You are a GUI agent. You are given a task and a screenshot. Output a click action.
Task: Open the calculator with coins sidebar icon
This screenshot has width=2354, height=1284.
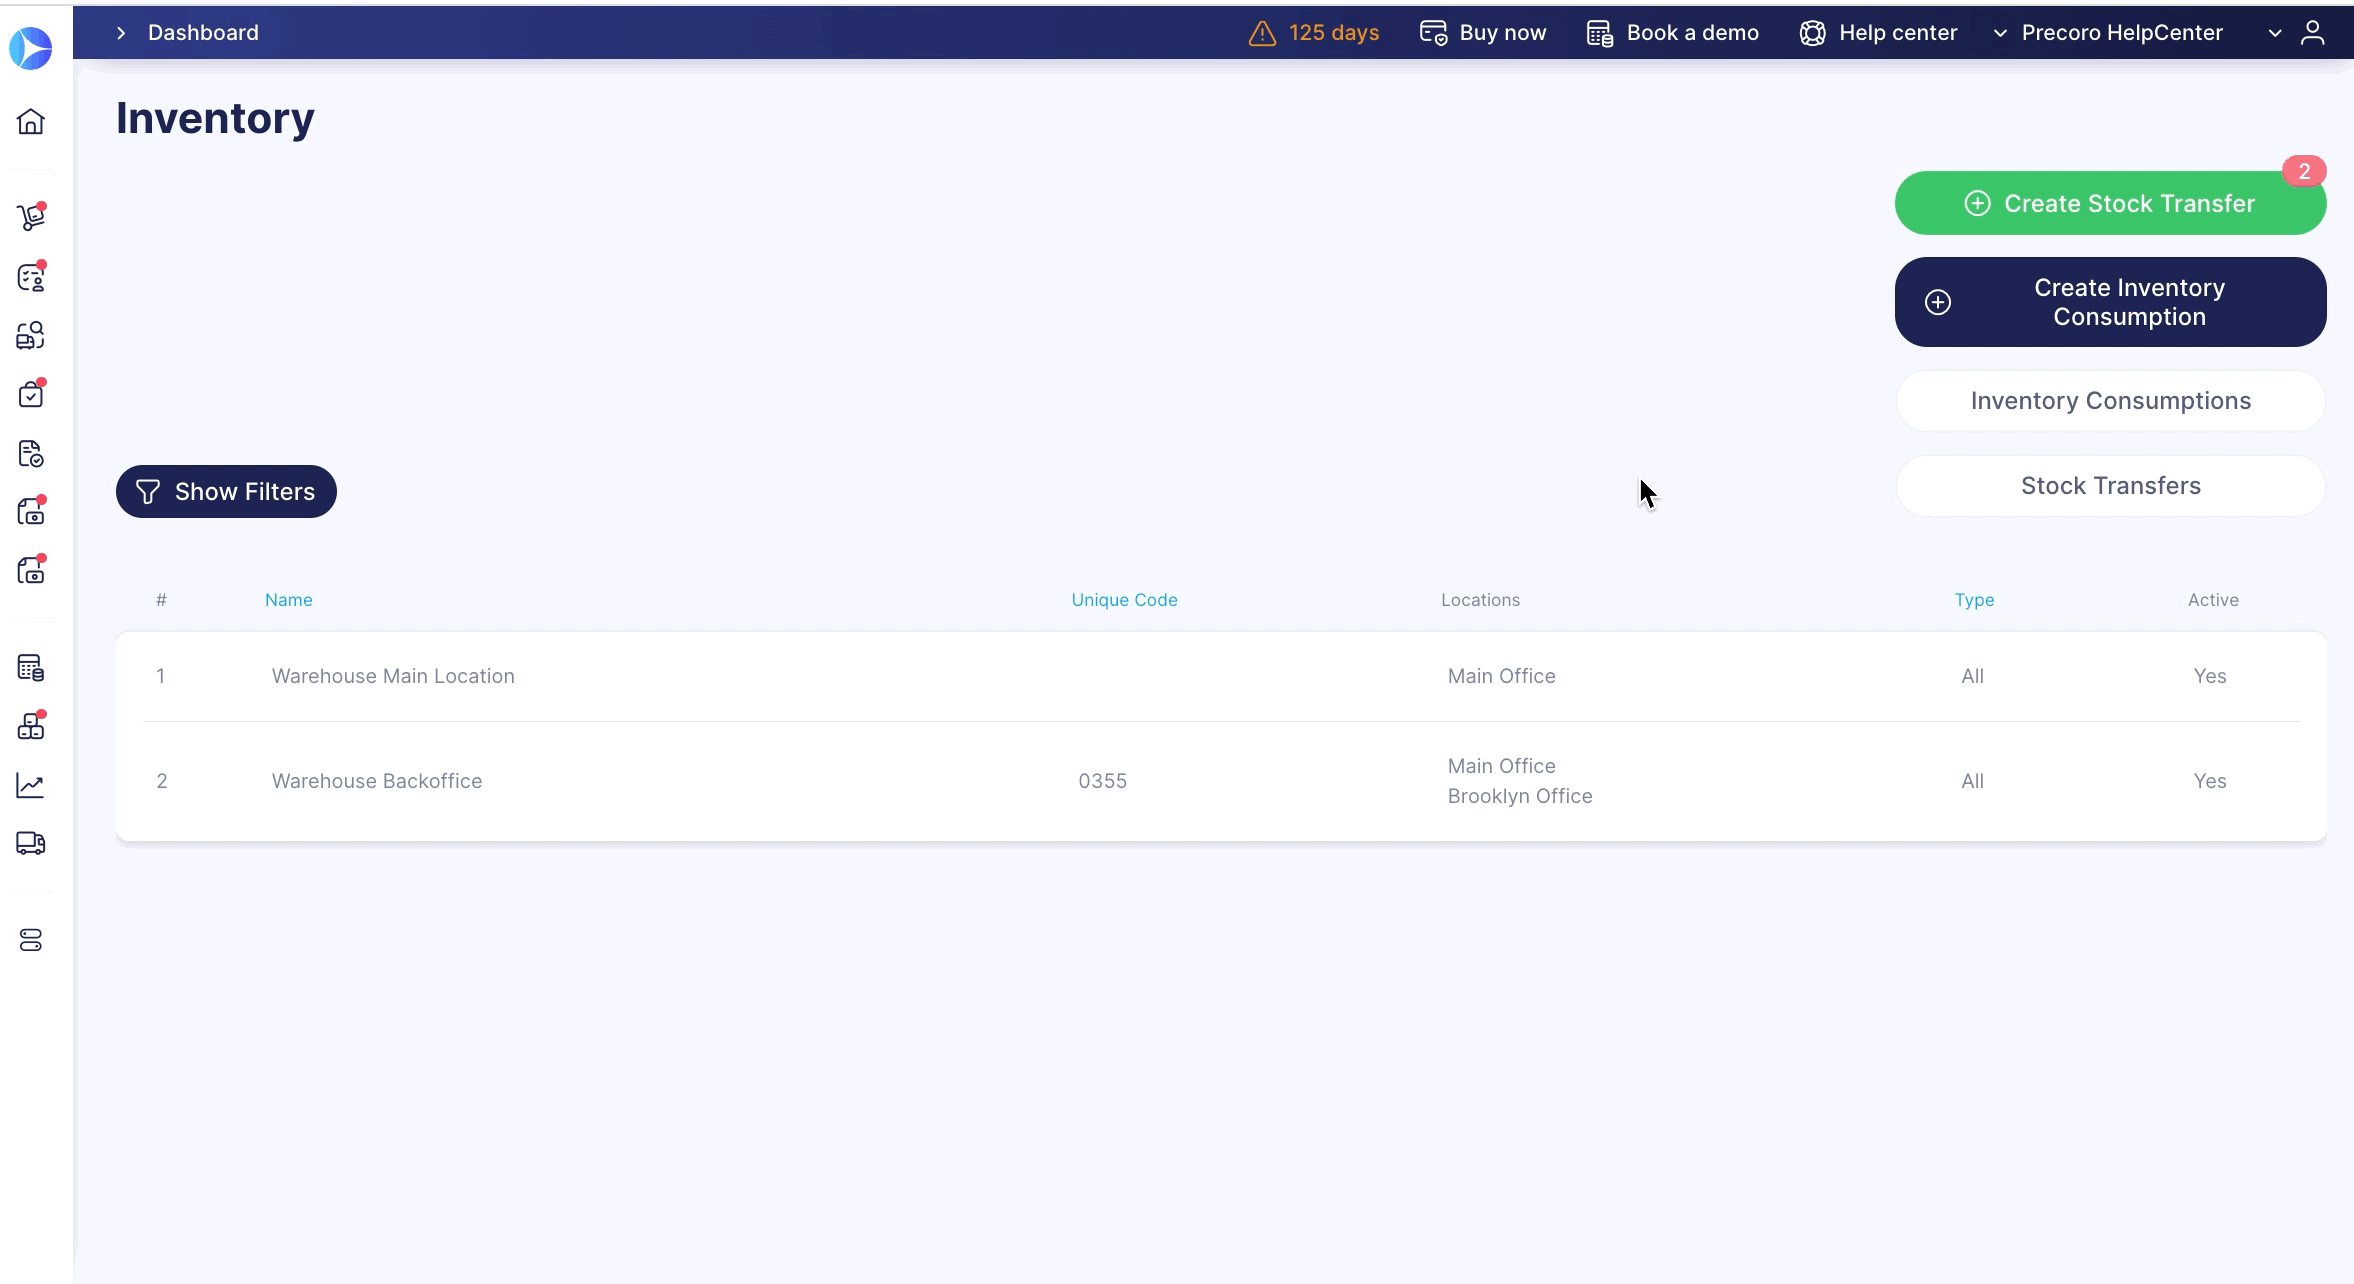coord(31,667)
